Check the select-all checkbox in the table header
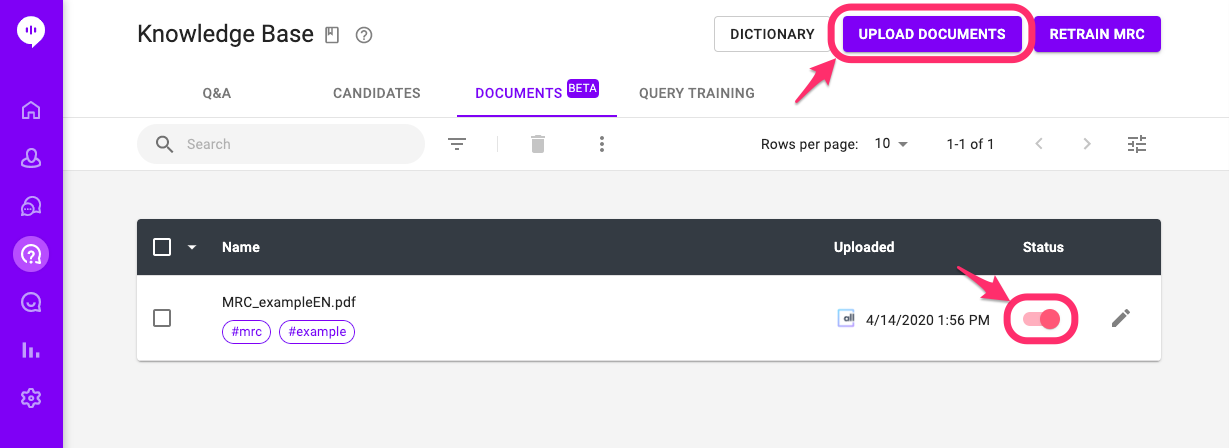The width and height of the screenshot is (1229, 448). pos(162,247)
